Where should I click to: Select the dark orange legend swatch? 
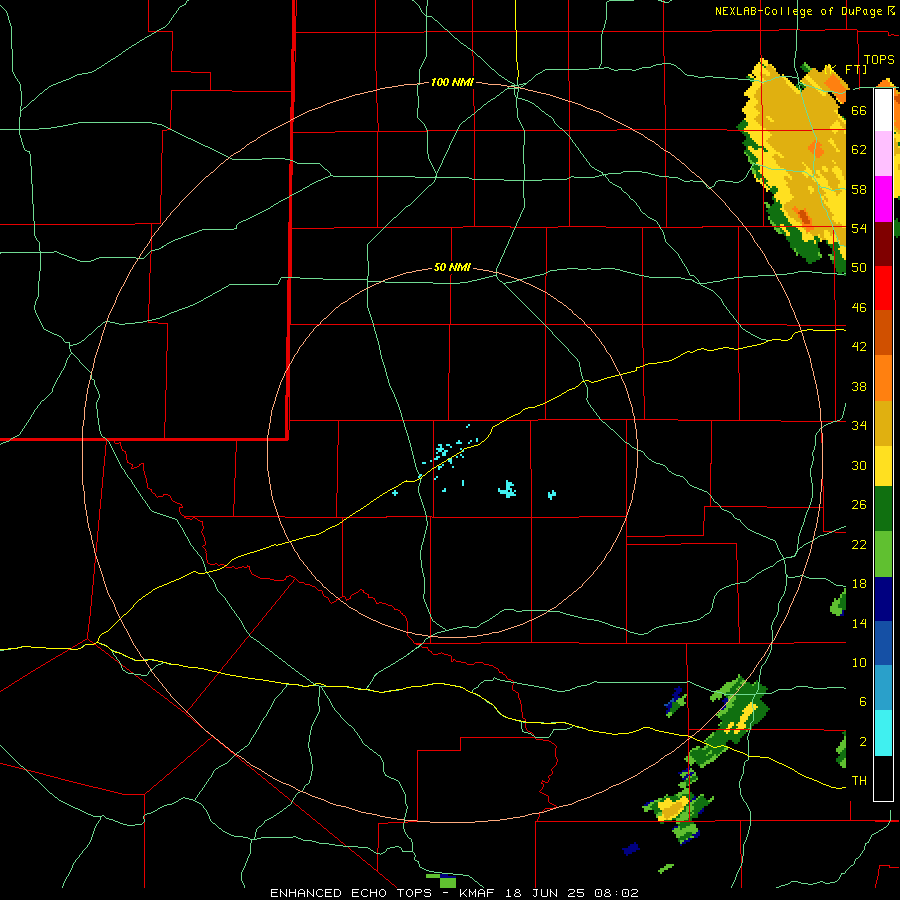point(883,332)
